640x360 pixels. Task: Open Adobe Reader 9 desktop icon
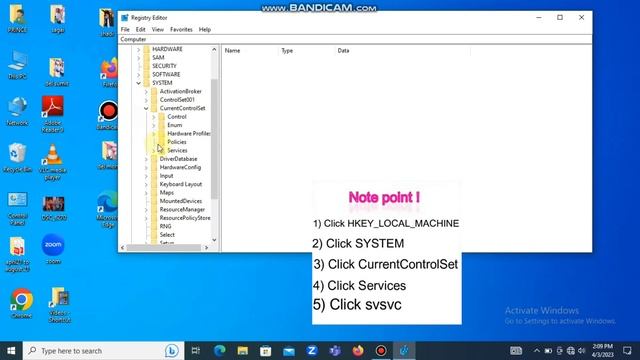coord(53,114)
